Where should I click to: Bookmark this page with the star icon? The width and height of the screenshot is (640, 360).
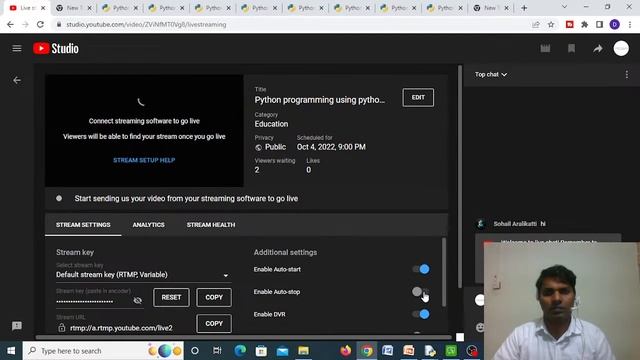click(551, 24)
